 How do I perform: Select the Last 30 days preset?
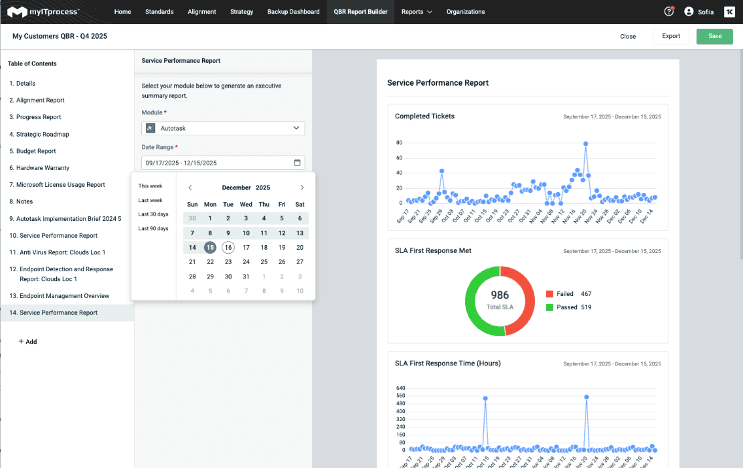click(153, 214)
